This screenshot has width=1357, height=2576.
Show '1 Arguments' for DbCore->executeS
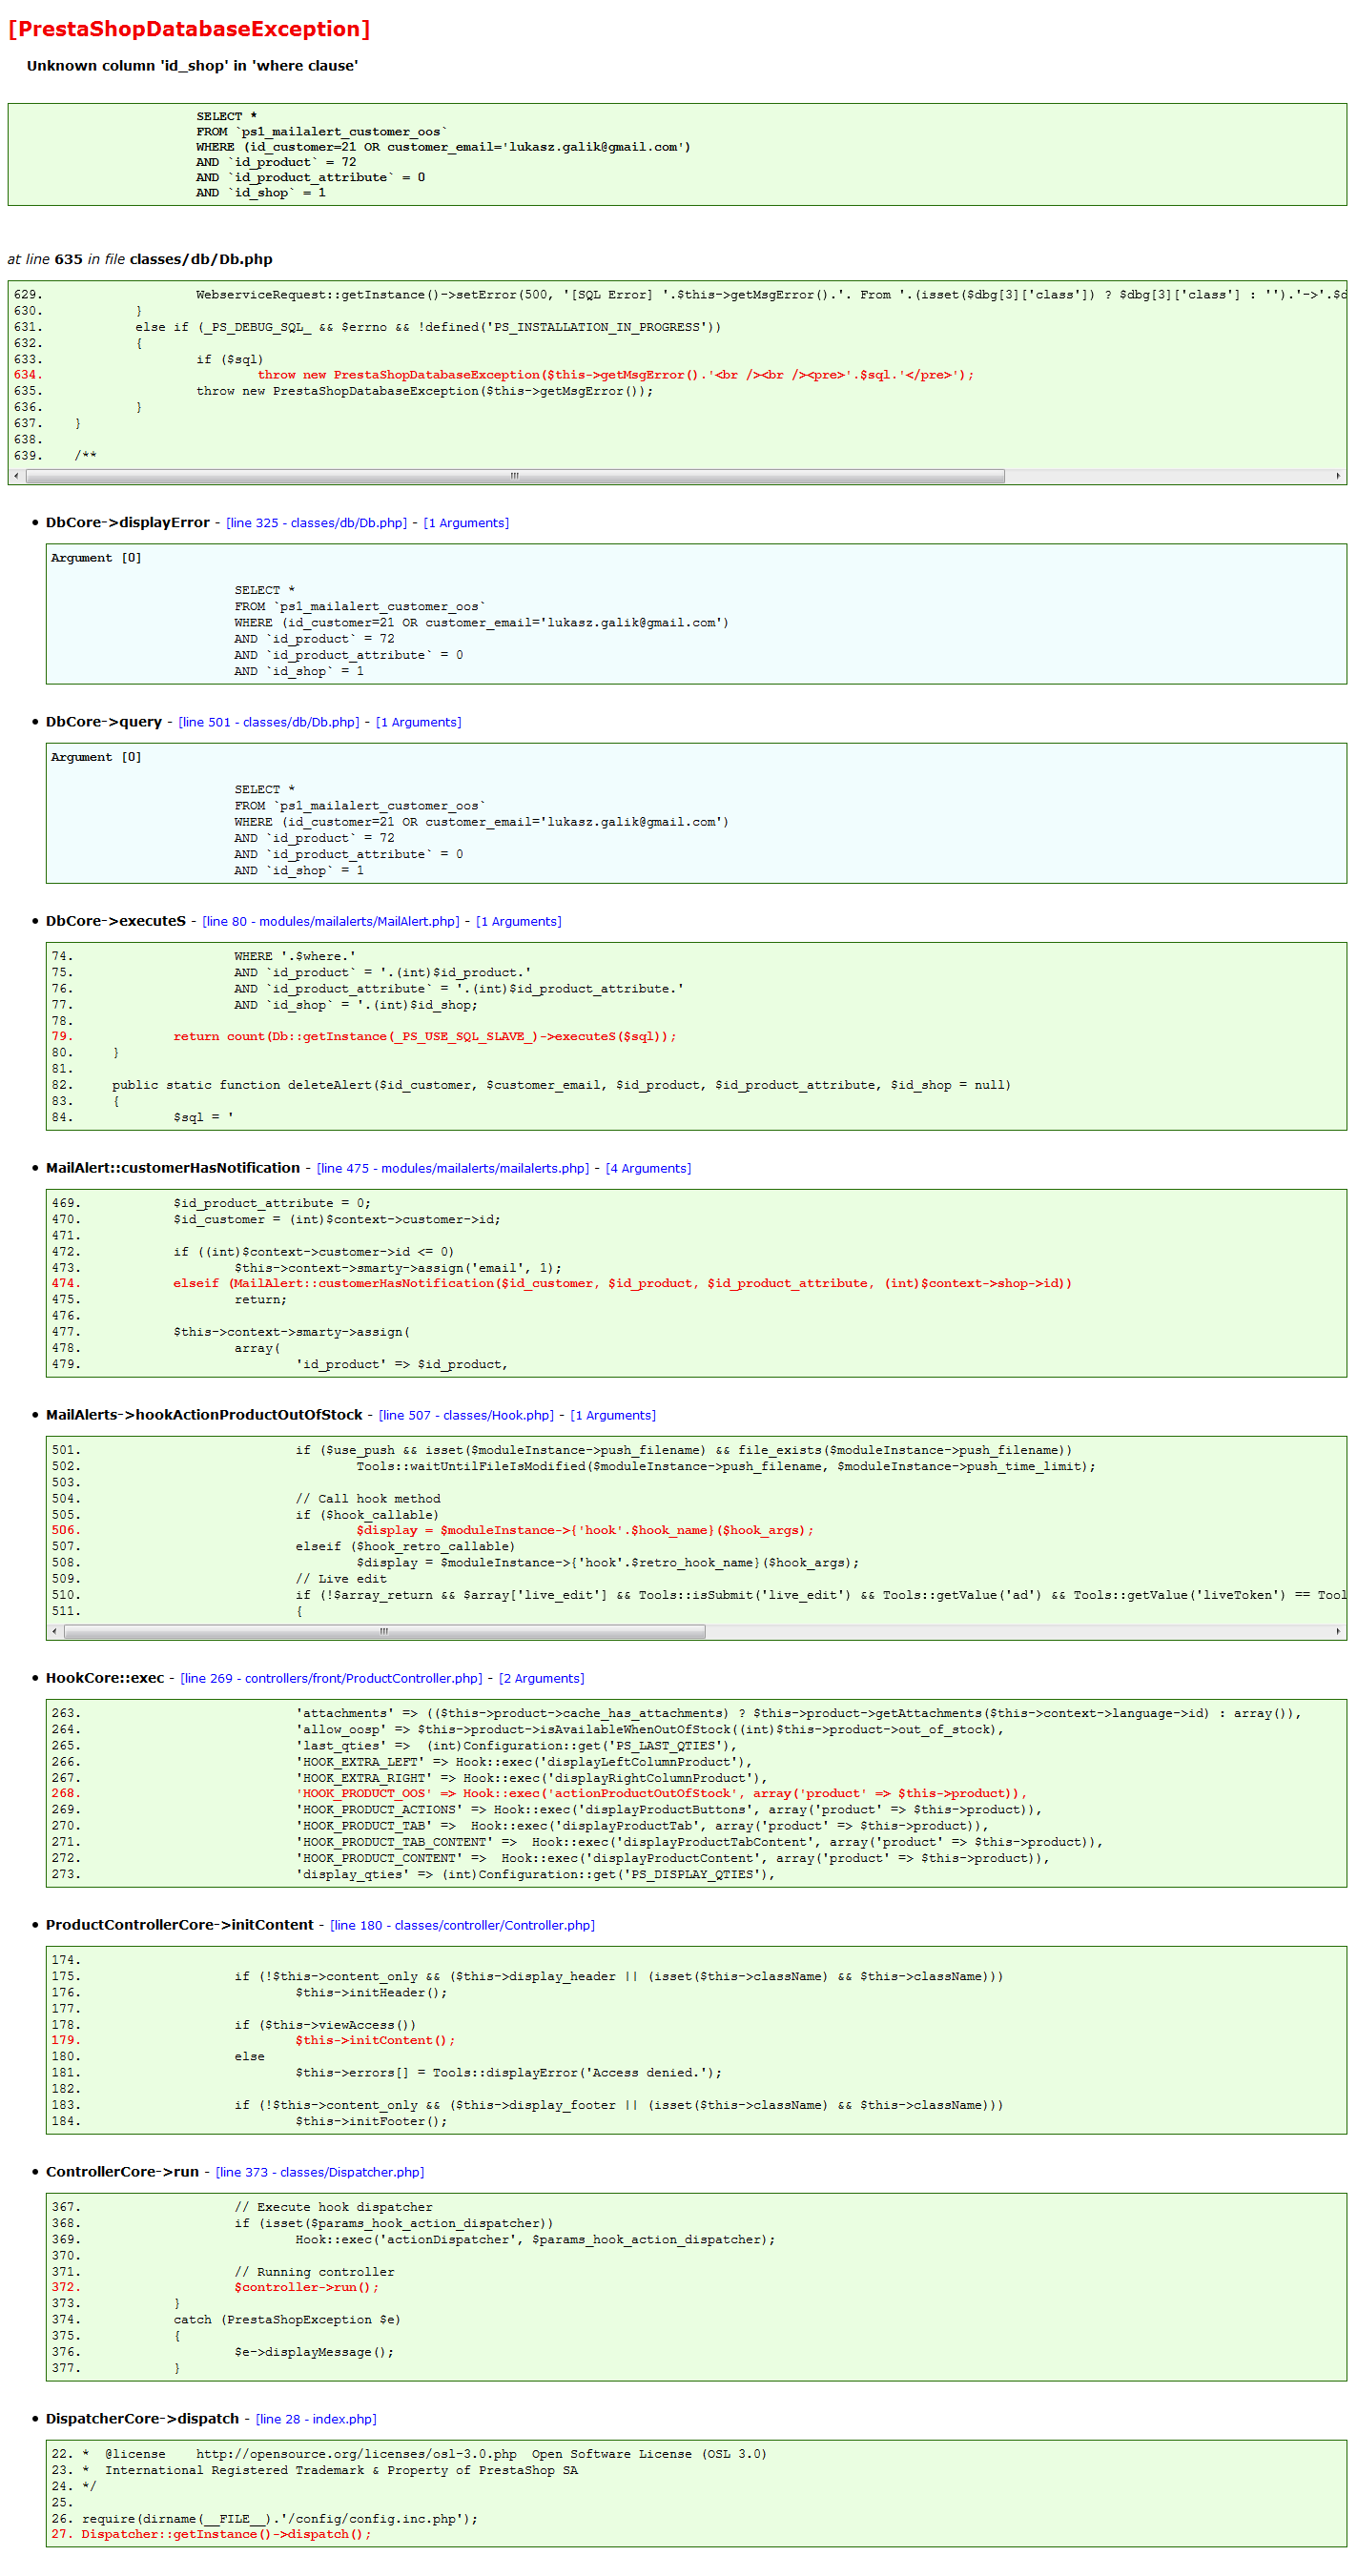(519, 921)
